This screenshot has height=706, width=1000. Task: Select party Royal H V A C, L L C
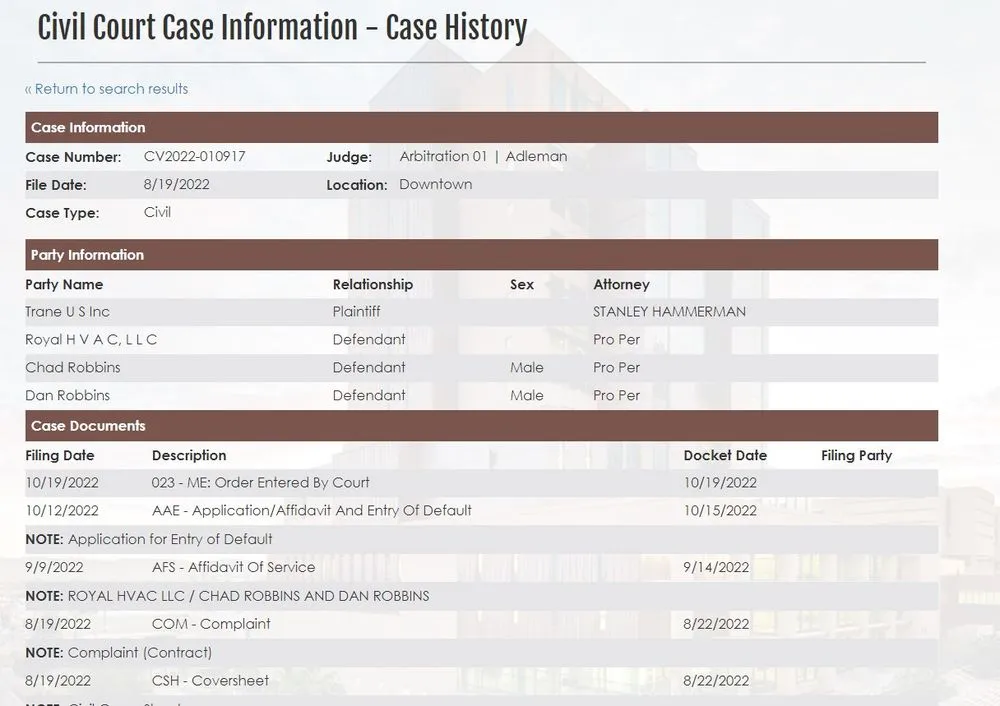(91, 340)
